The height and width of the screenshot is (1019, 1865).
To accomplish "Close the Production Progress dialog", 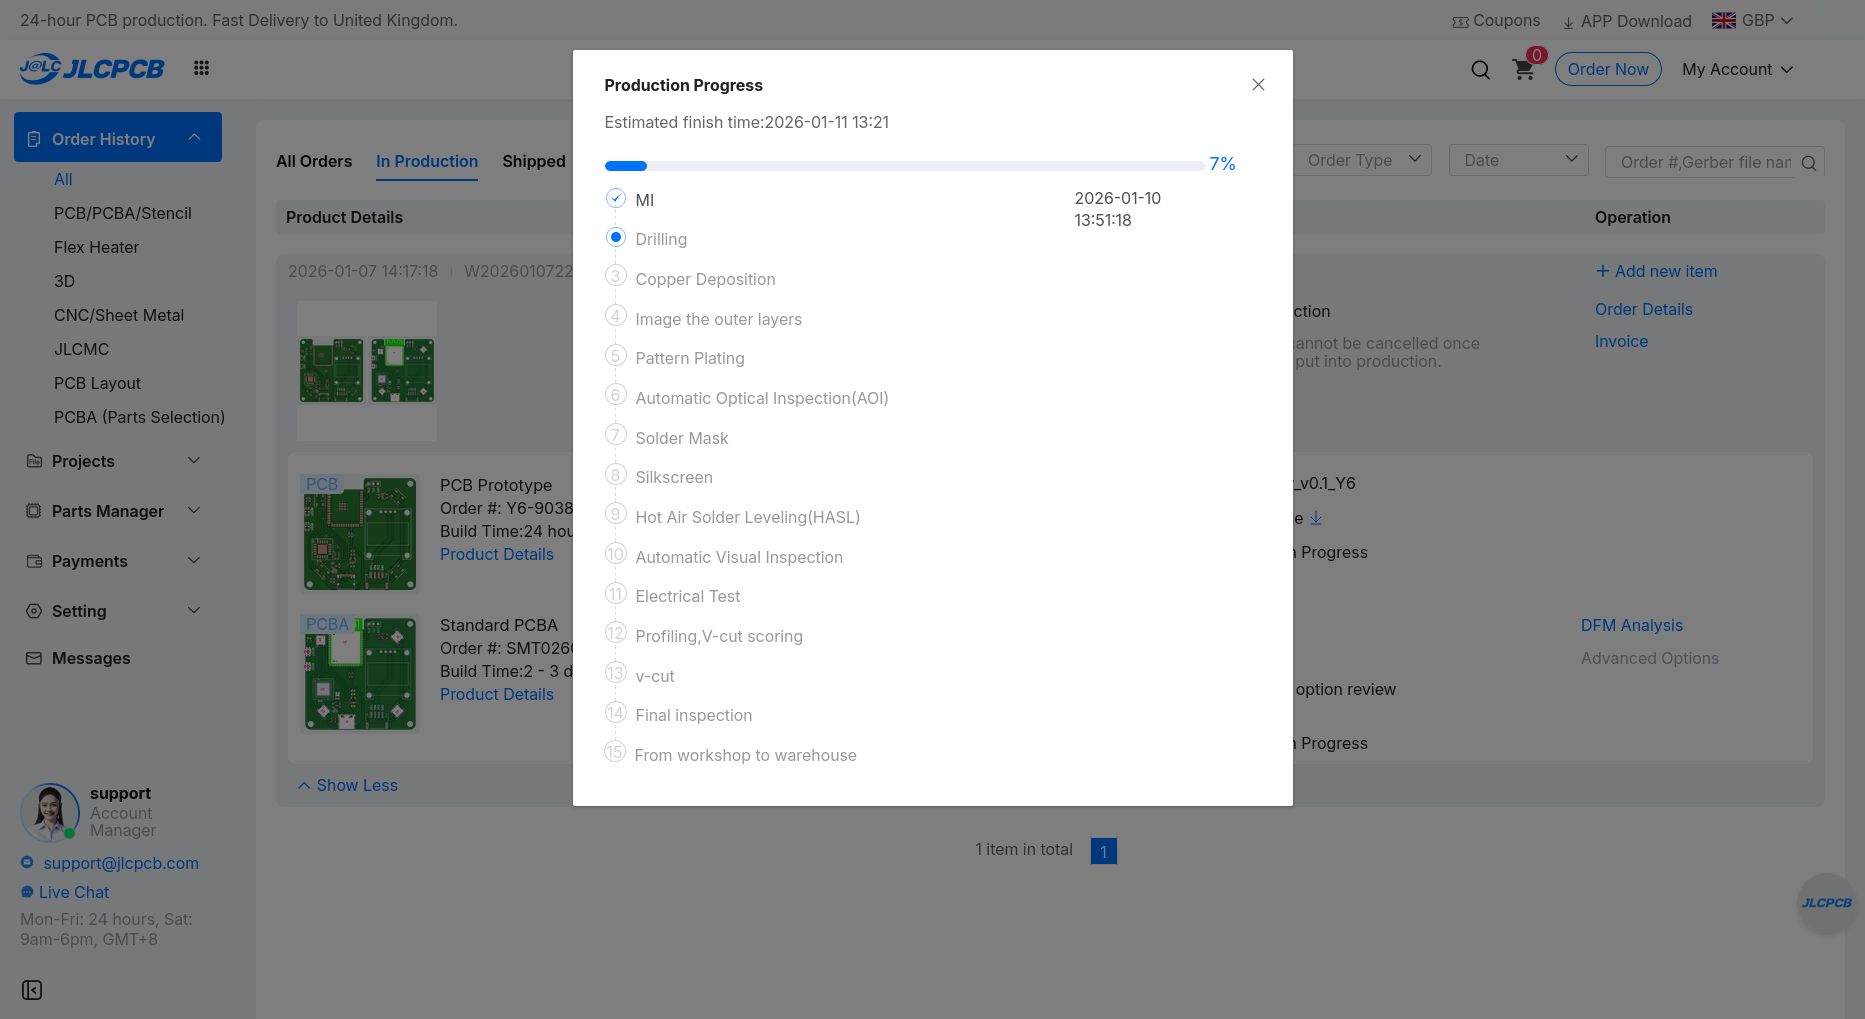I will tap(1258, 85).
